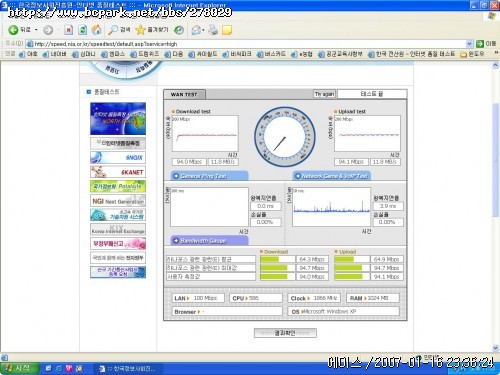Click the Stop loading icon
Screen dimensions: 500x375
pos(68,30)
